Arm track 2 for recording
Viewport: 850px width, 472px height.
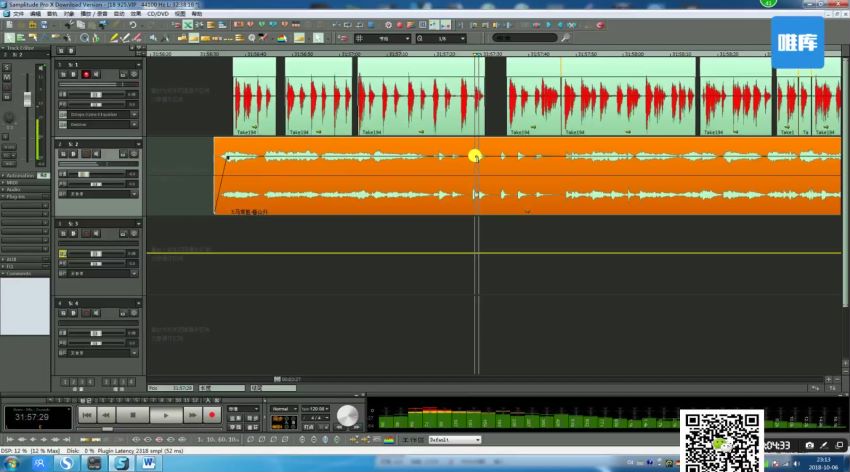[86, 154]
